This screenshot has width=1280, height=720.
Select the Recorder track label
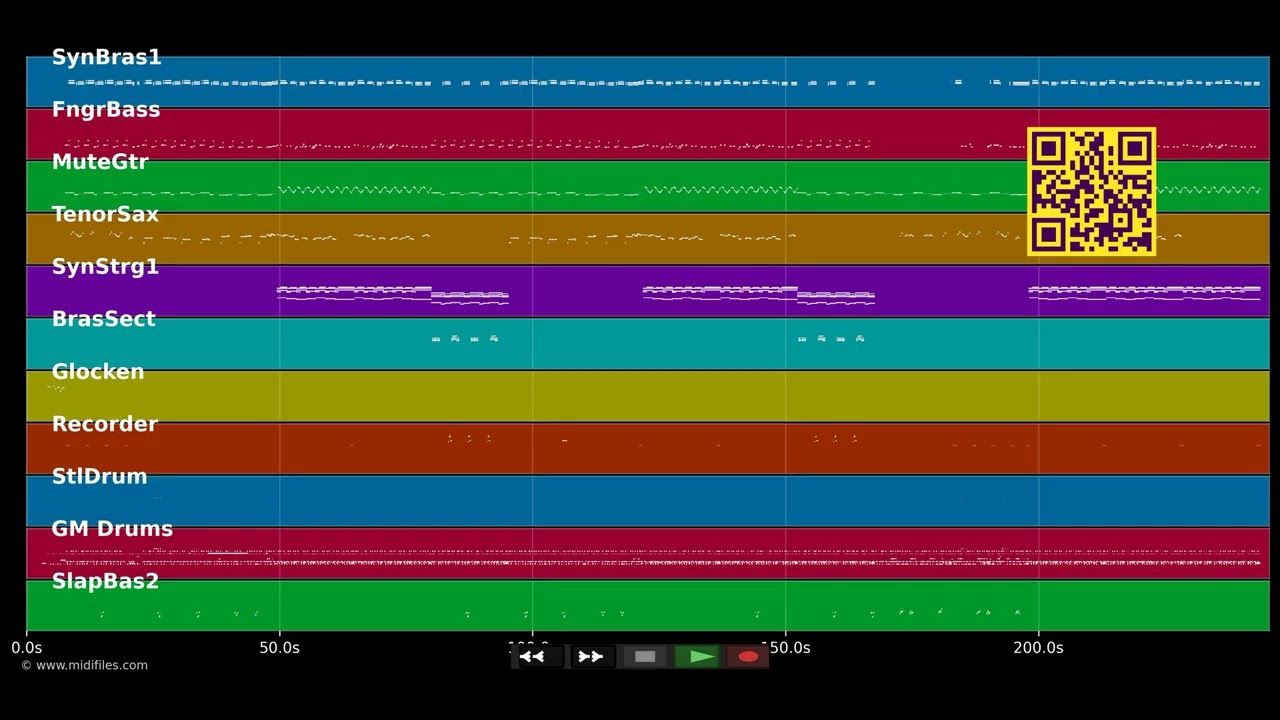point(104,424)
